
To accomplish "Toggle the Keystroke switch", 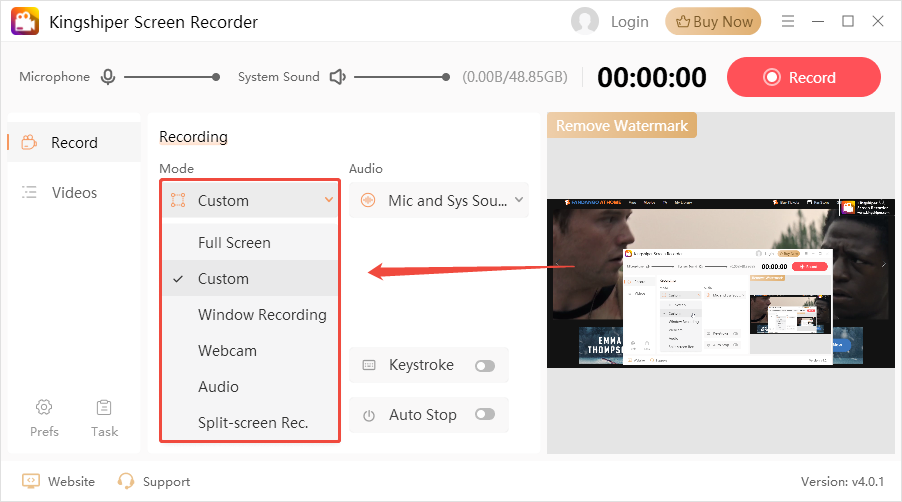I will (x=485, y=366).
